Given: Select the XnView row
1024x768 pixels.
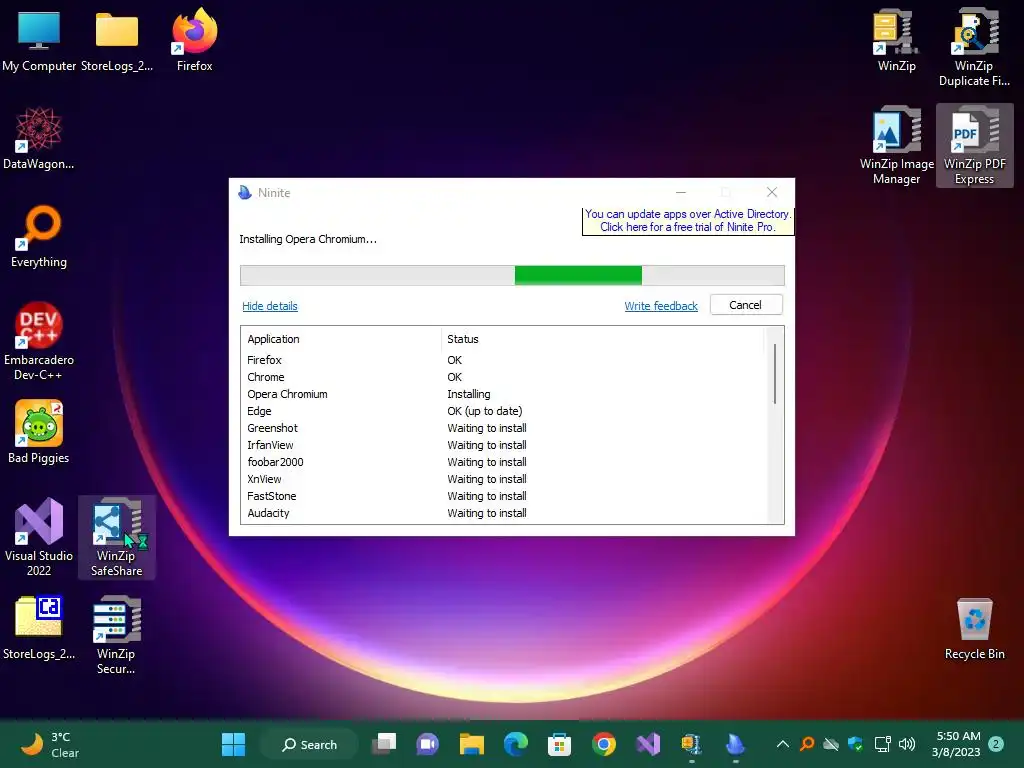Looking at the screenshot, I should (503, 479).
